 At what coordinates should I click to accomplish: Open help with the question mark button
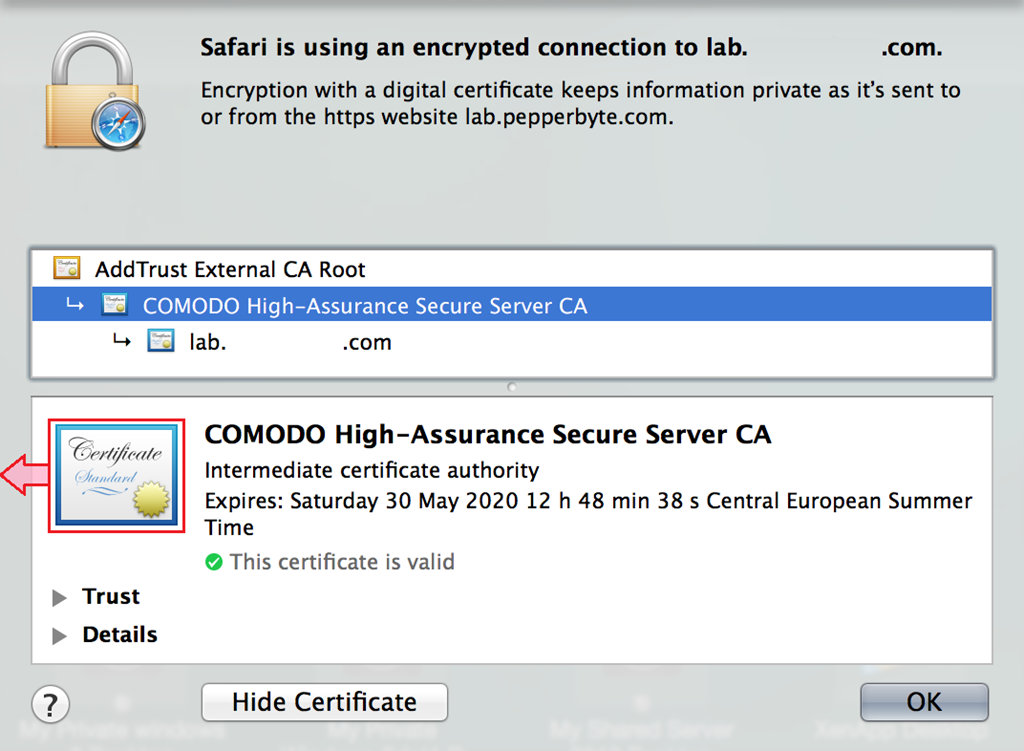(50, 703)
